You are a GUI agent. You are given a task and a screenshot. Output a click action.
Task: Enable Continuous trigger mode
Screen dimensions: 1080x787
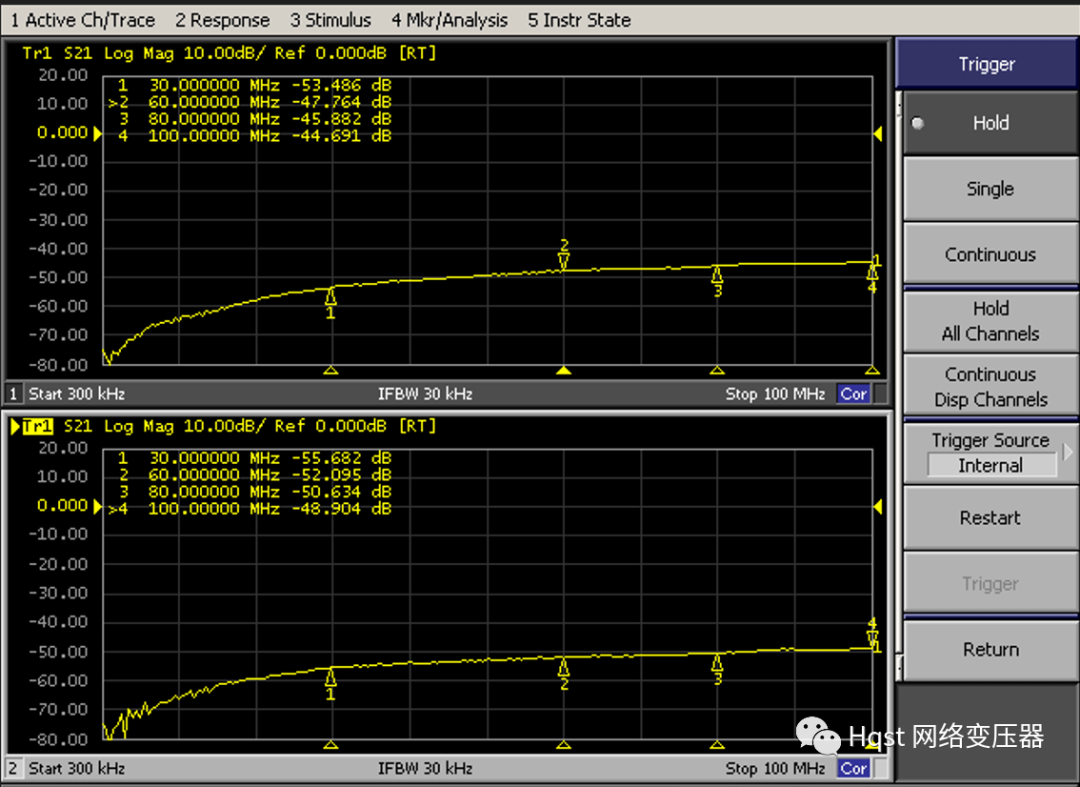990,255
